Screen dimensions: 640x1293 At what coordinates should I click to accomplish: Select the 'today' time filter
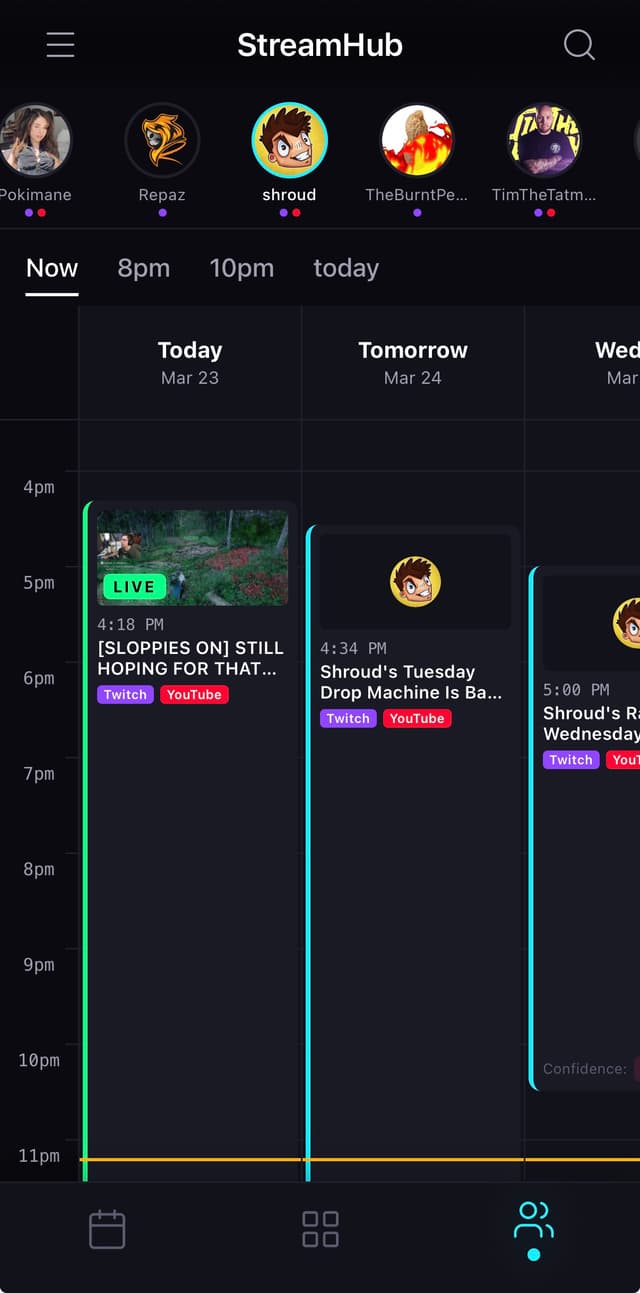pos(346,267)
